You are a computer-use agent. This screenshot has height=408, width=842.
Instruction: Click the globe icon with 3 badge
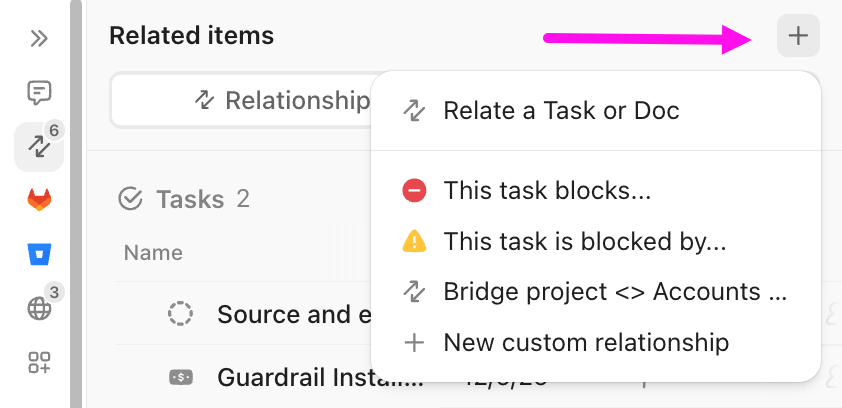[39, 309]
